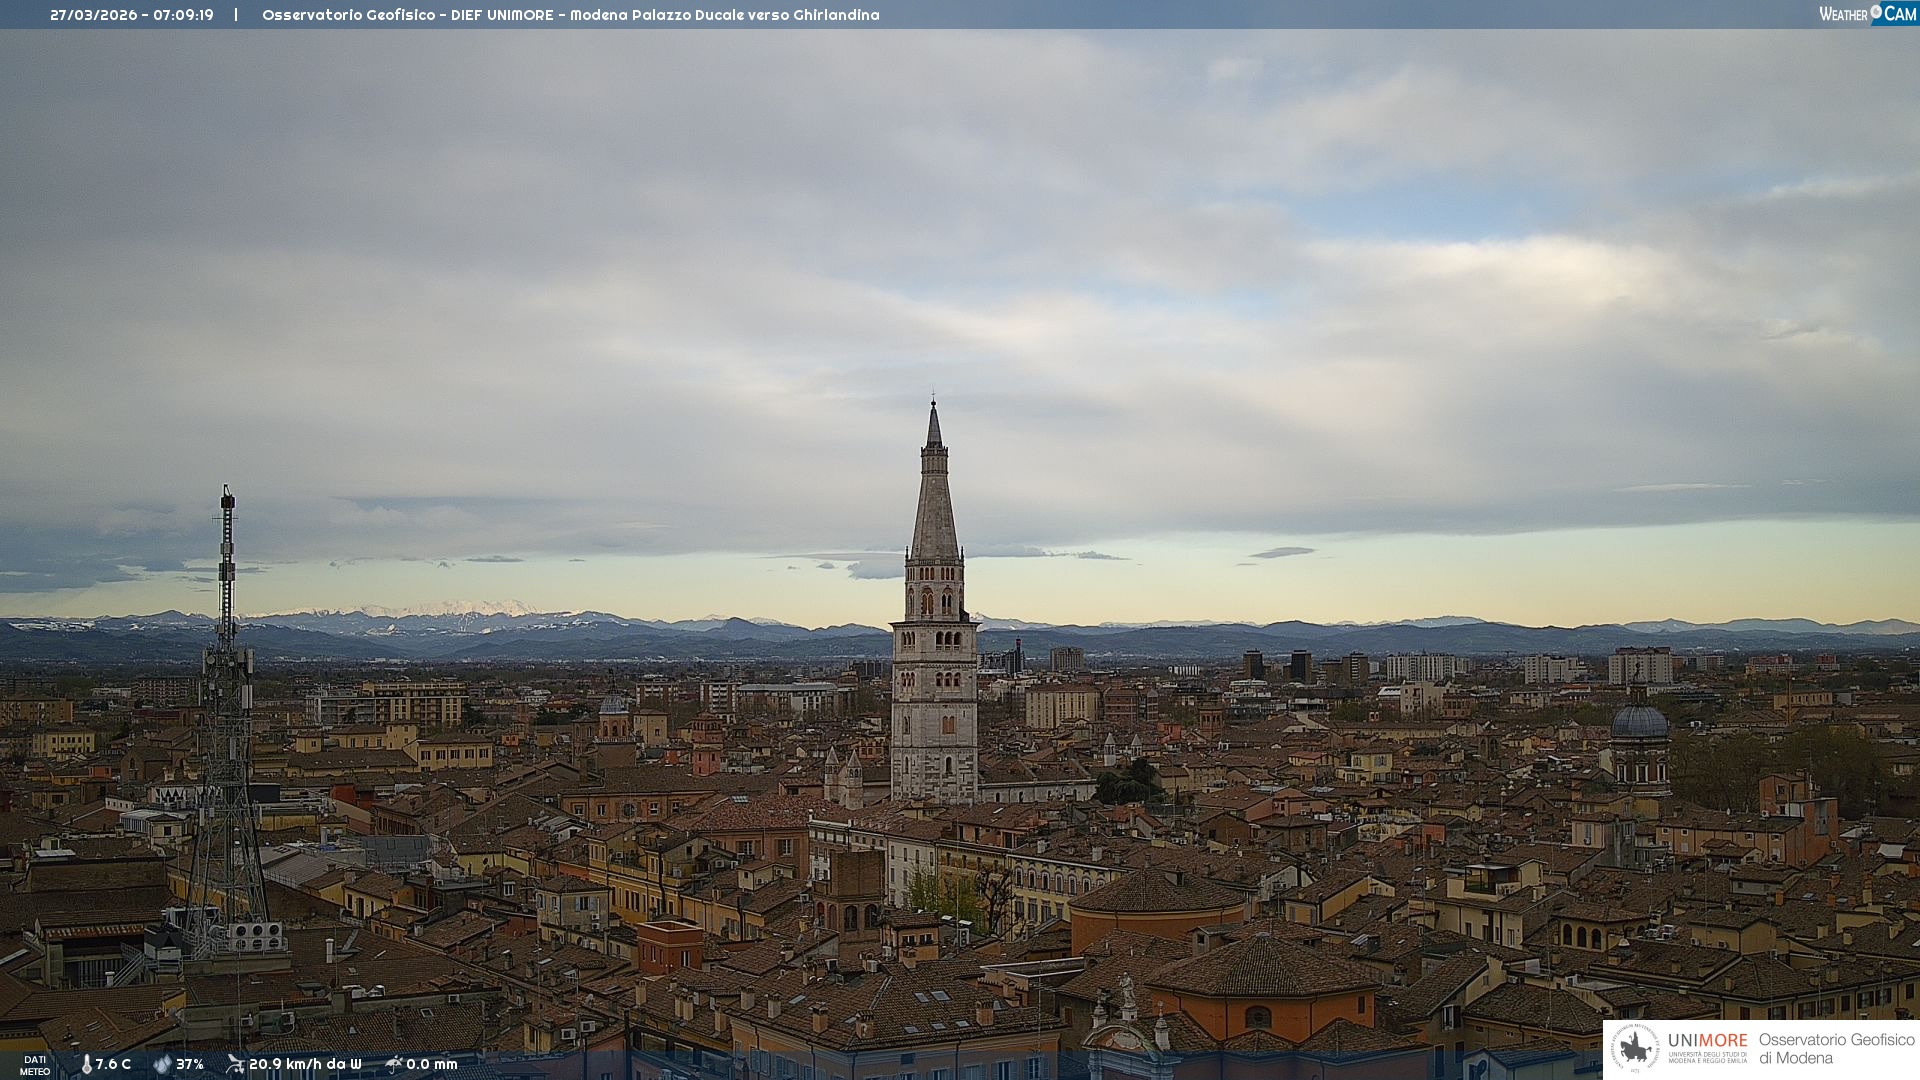Click the rain umbrella precipitation icon
Viewport: 1920px width, 1080px height.
(393, 1064)
